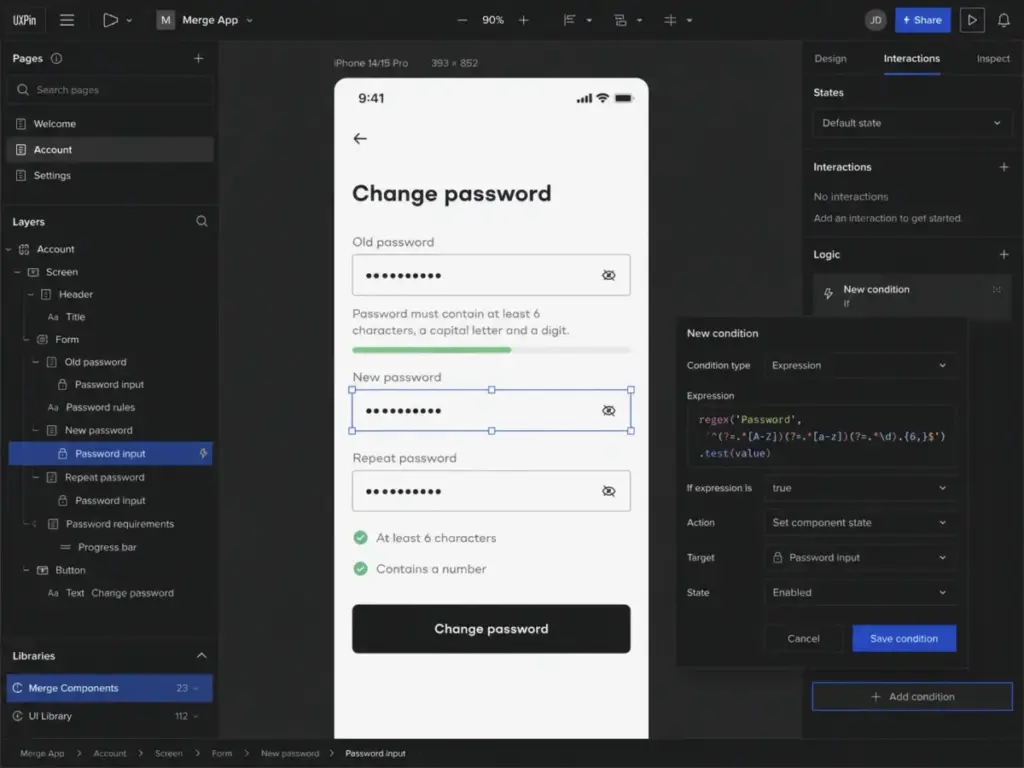Screen dimensions: 1024x768
Task: Open notifications bell
Action: pos(1004,20)
